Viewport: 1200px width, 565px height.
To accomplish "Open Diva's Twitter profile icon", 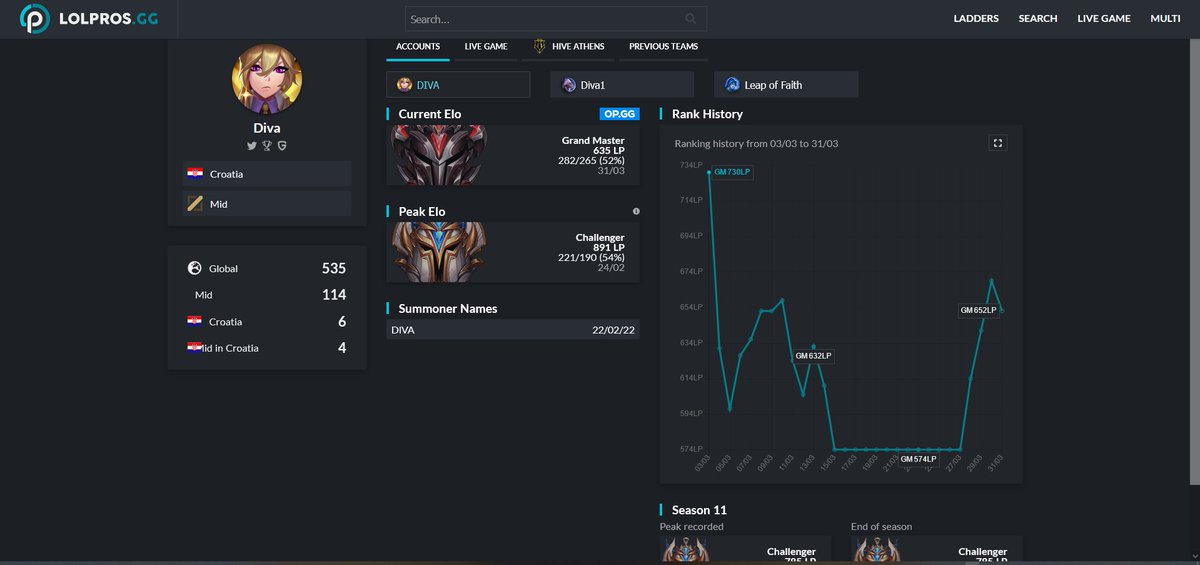I will click(x=252, y=146).
